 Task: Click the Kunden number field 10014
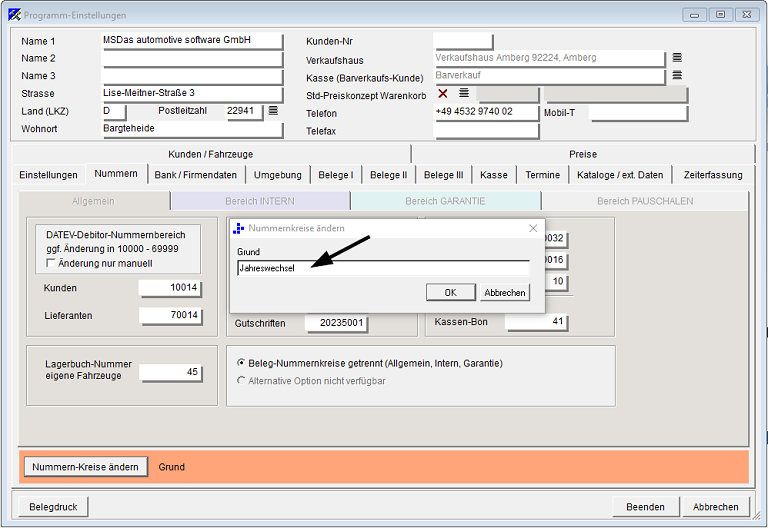click(x=170, y=288)
